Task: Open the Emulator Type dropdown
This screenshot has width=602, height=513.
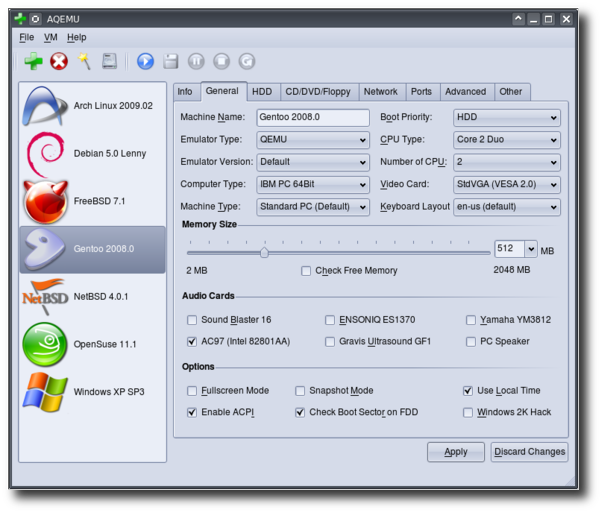Action: click(313, 140)
